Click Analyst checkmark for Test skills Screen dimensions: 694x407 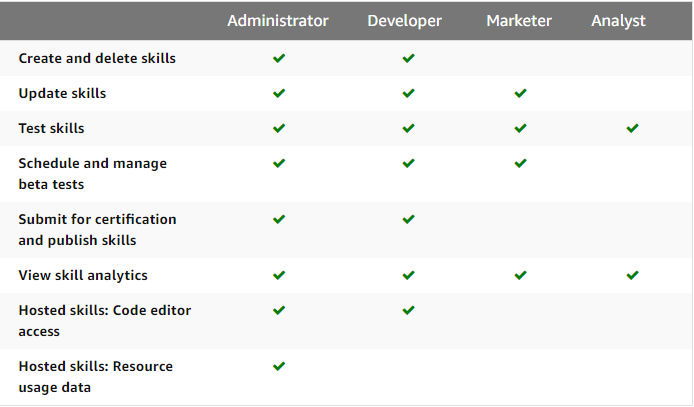coord(632,128)
